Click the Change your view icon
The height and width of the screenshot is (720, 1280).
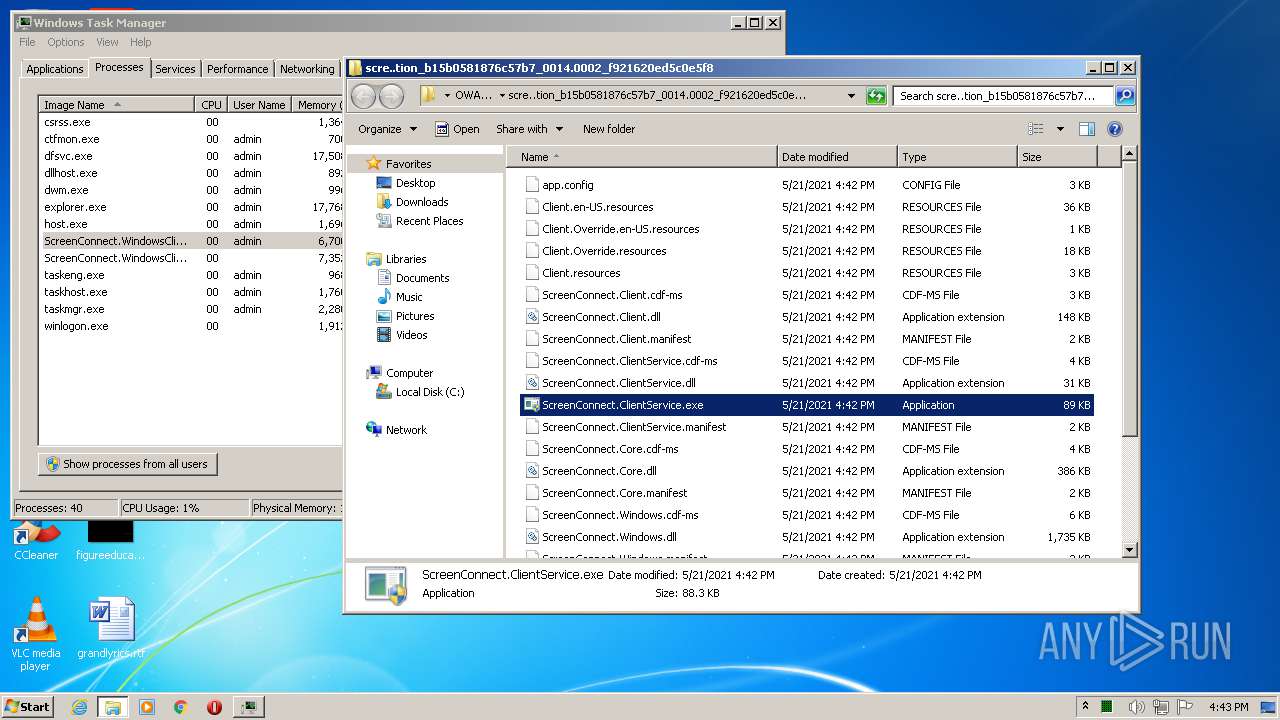[1036, 129]
